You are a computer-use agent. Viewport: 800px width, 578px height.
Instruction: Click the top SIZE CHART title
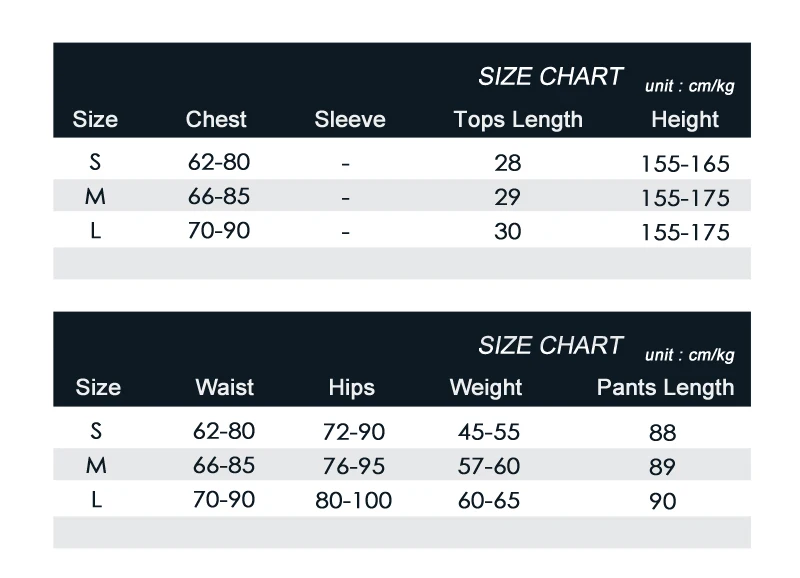(550, 77)
